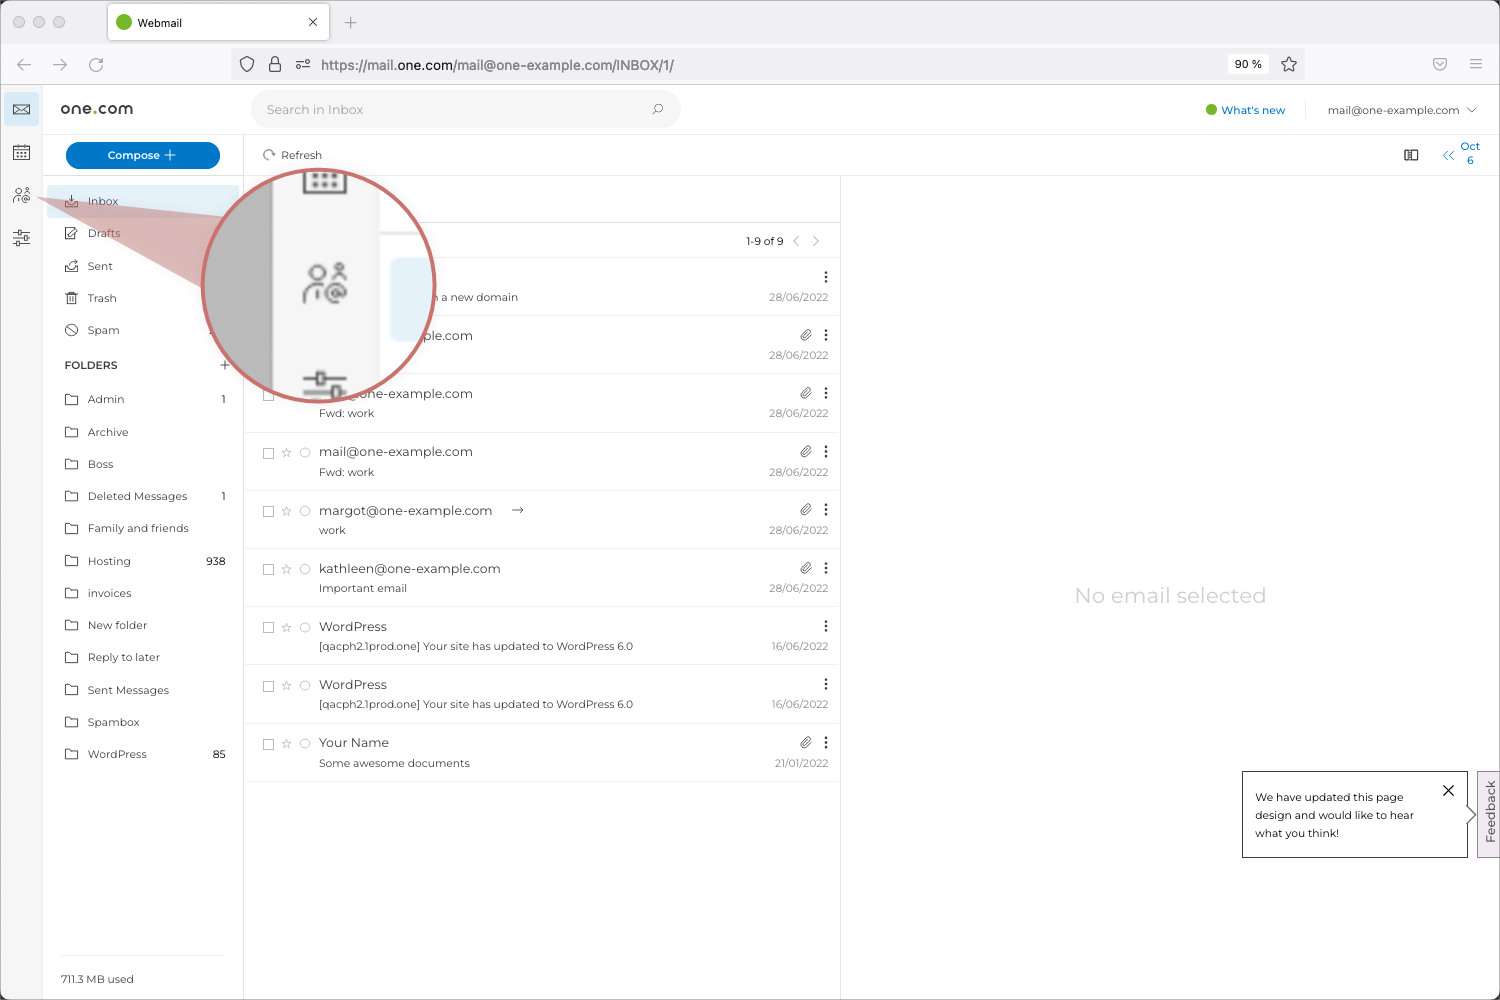Open the What's new link
Viewport: 1500px width, 1000px height.
[x=1252, y=110]
